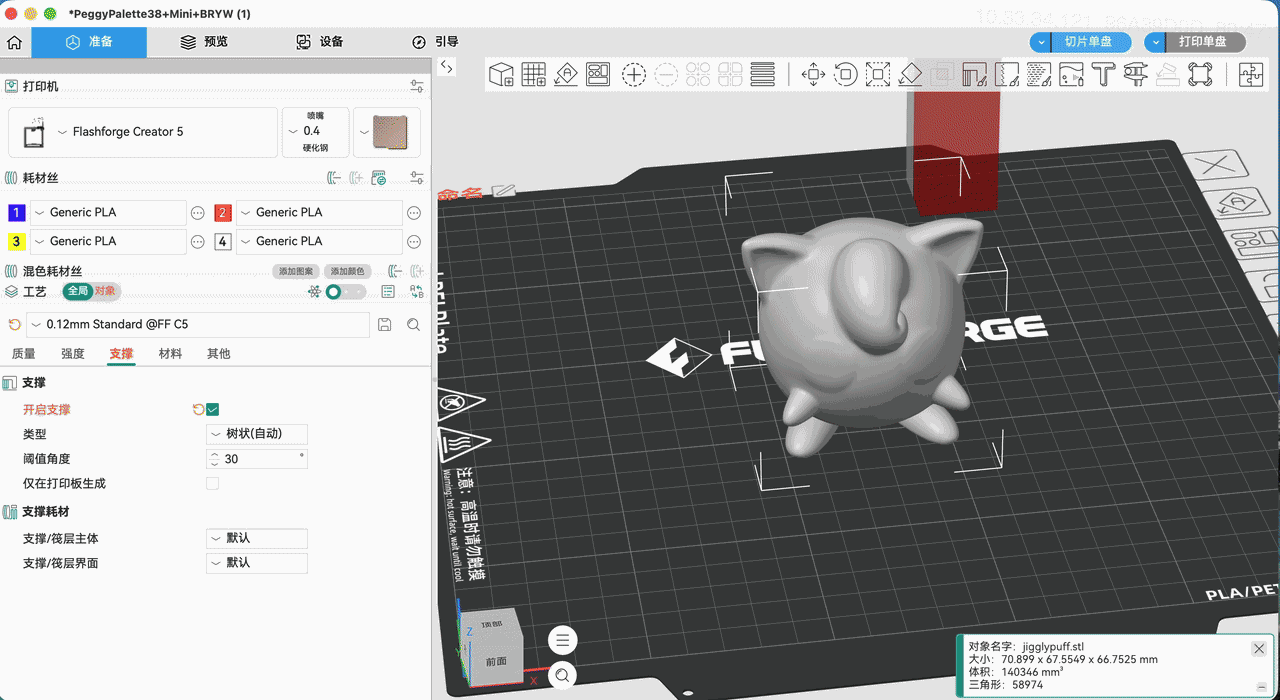Edit filament 1 via its three-dots icon
The height and width of the screenshot is (700, 1280).
pyautogui.click(x=198, y=213)
